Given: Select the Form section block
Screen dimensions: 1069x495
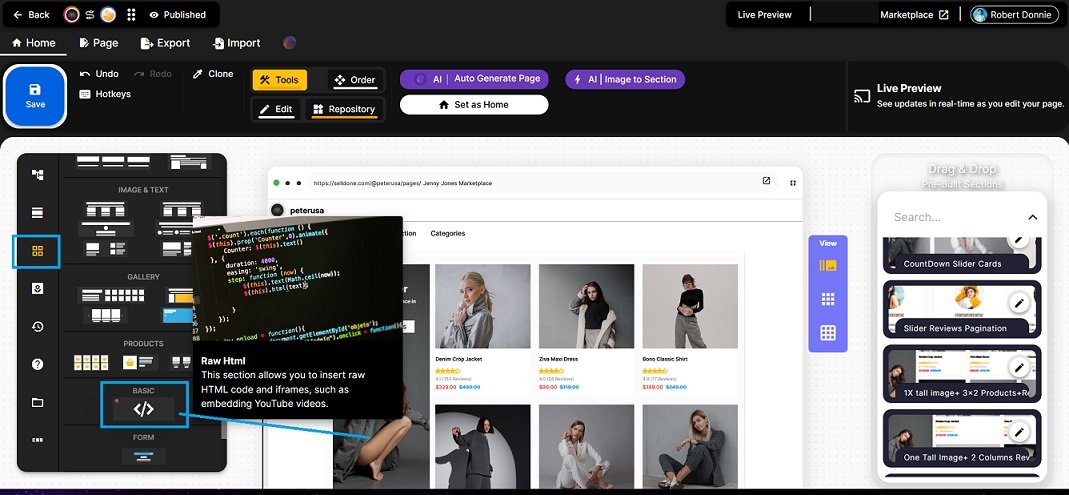Looking at the screenshot, I should [143, 456].
